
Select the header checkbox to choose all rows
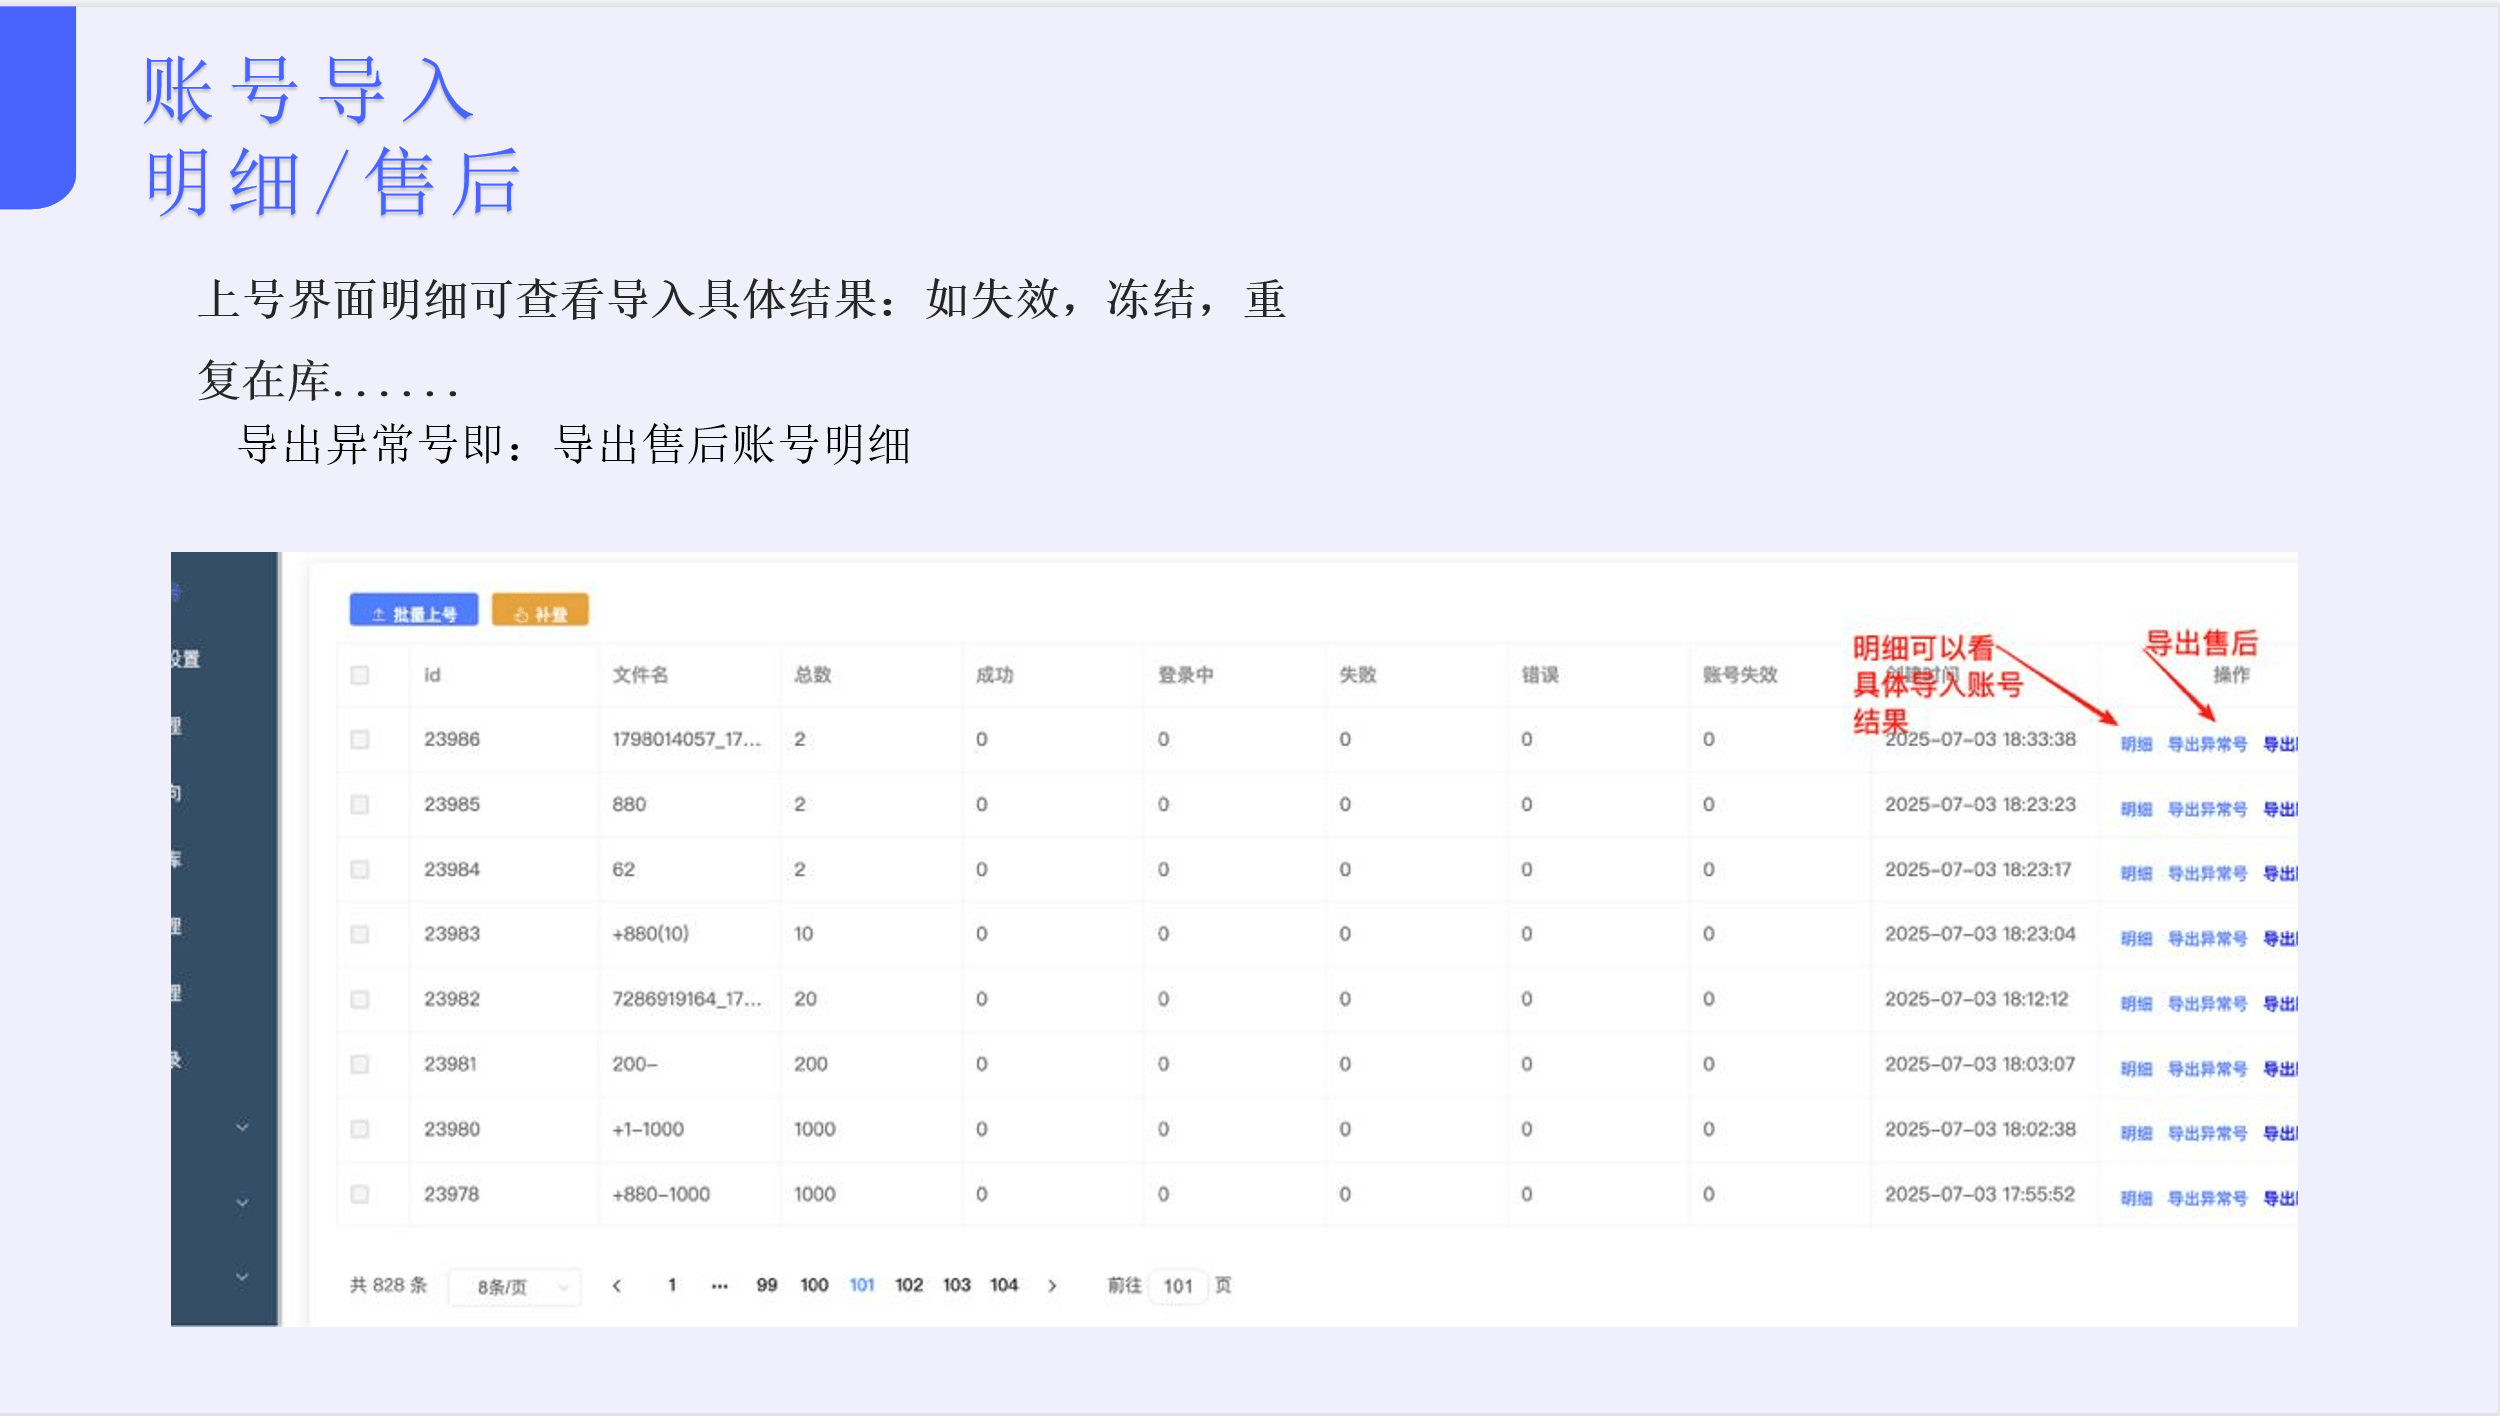click(361, 676)
